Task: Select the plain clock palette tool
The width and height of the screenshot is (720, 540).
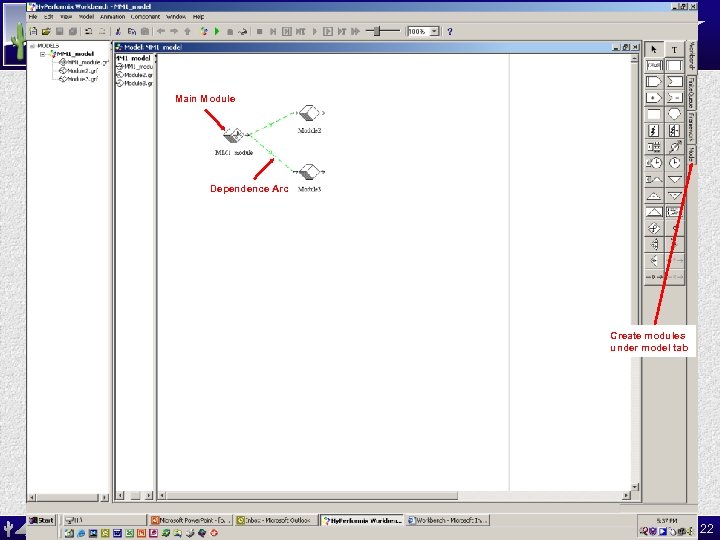Action: pos(674,163)
